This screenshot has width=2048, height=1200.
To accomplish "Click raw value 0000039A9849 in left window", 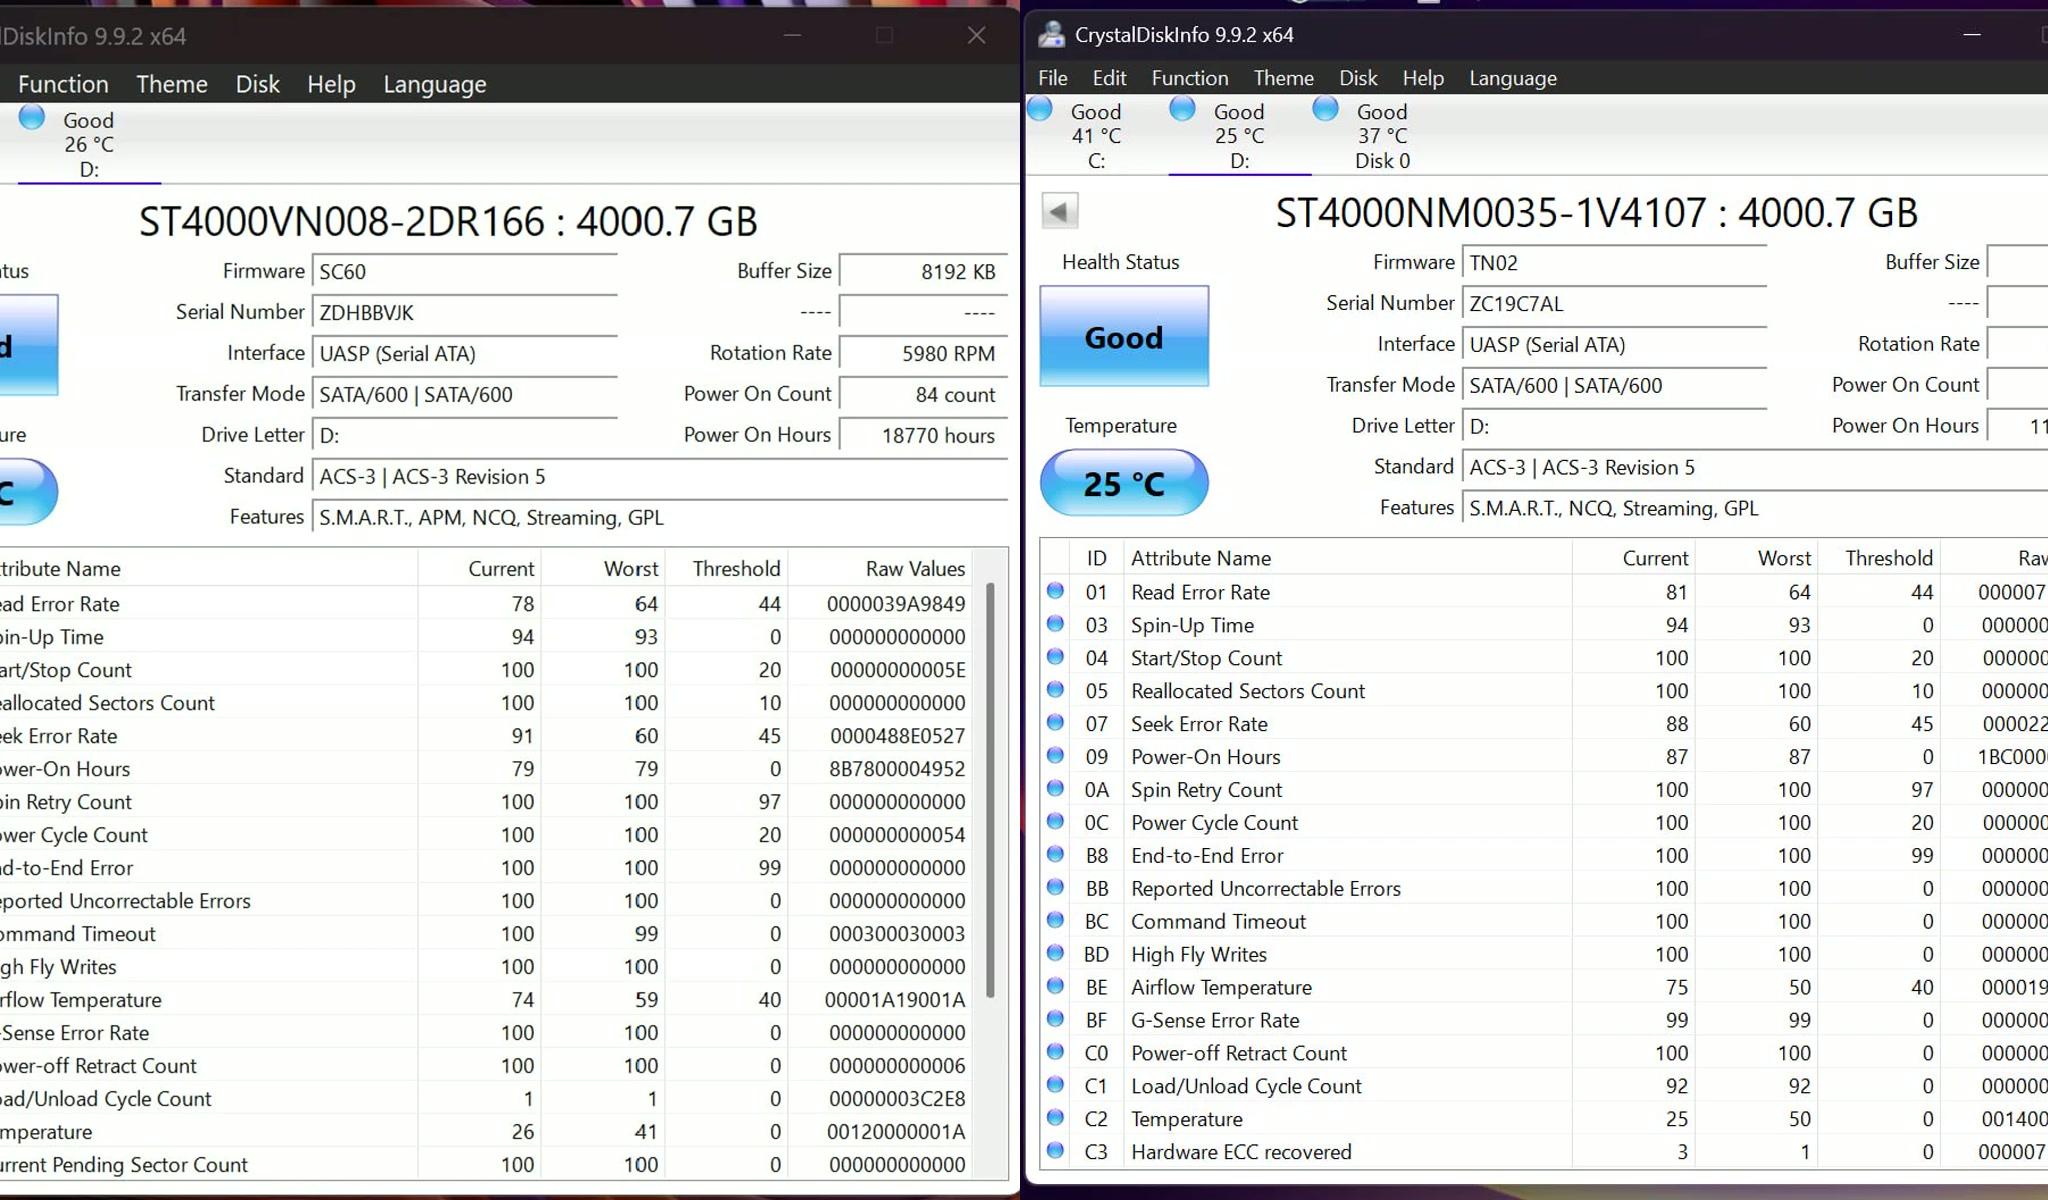I will [x=896, y=604].
